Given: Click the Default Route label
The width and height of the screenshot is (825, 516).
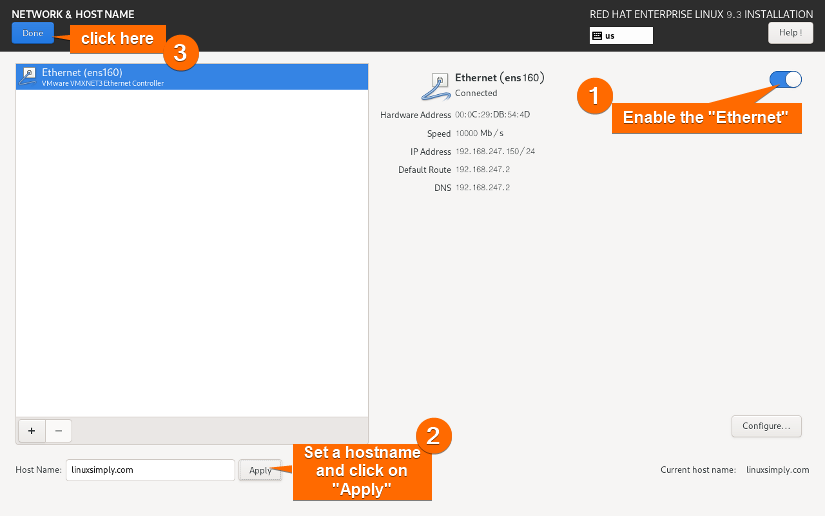Looking at the screenshot, I should 425,169.
